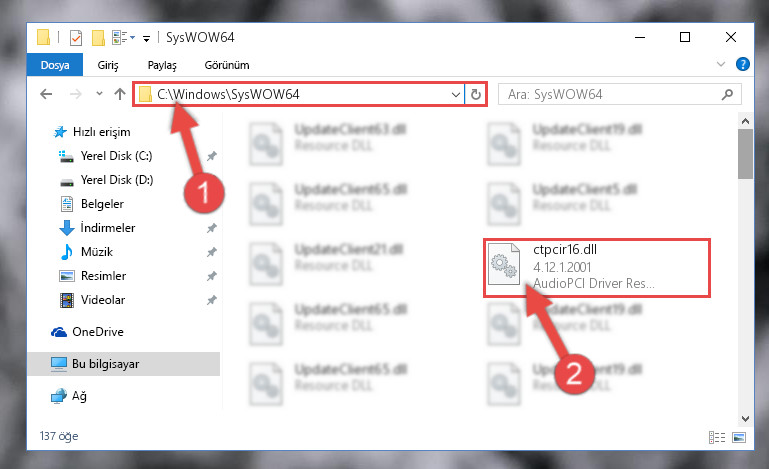Image resolution: width=769 pixels, height=469 pixels.
Task: Open the Dosya tab
Action: [55, 65]
